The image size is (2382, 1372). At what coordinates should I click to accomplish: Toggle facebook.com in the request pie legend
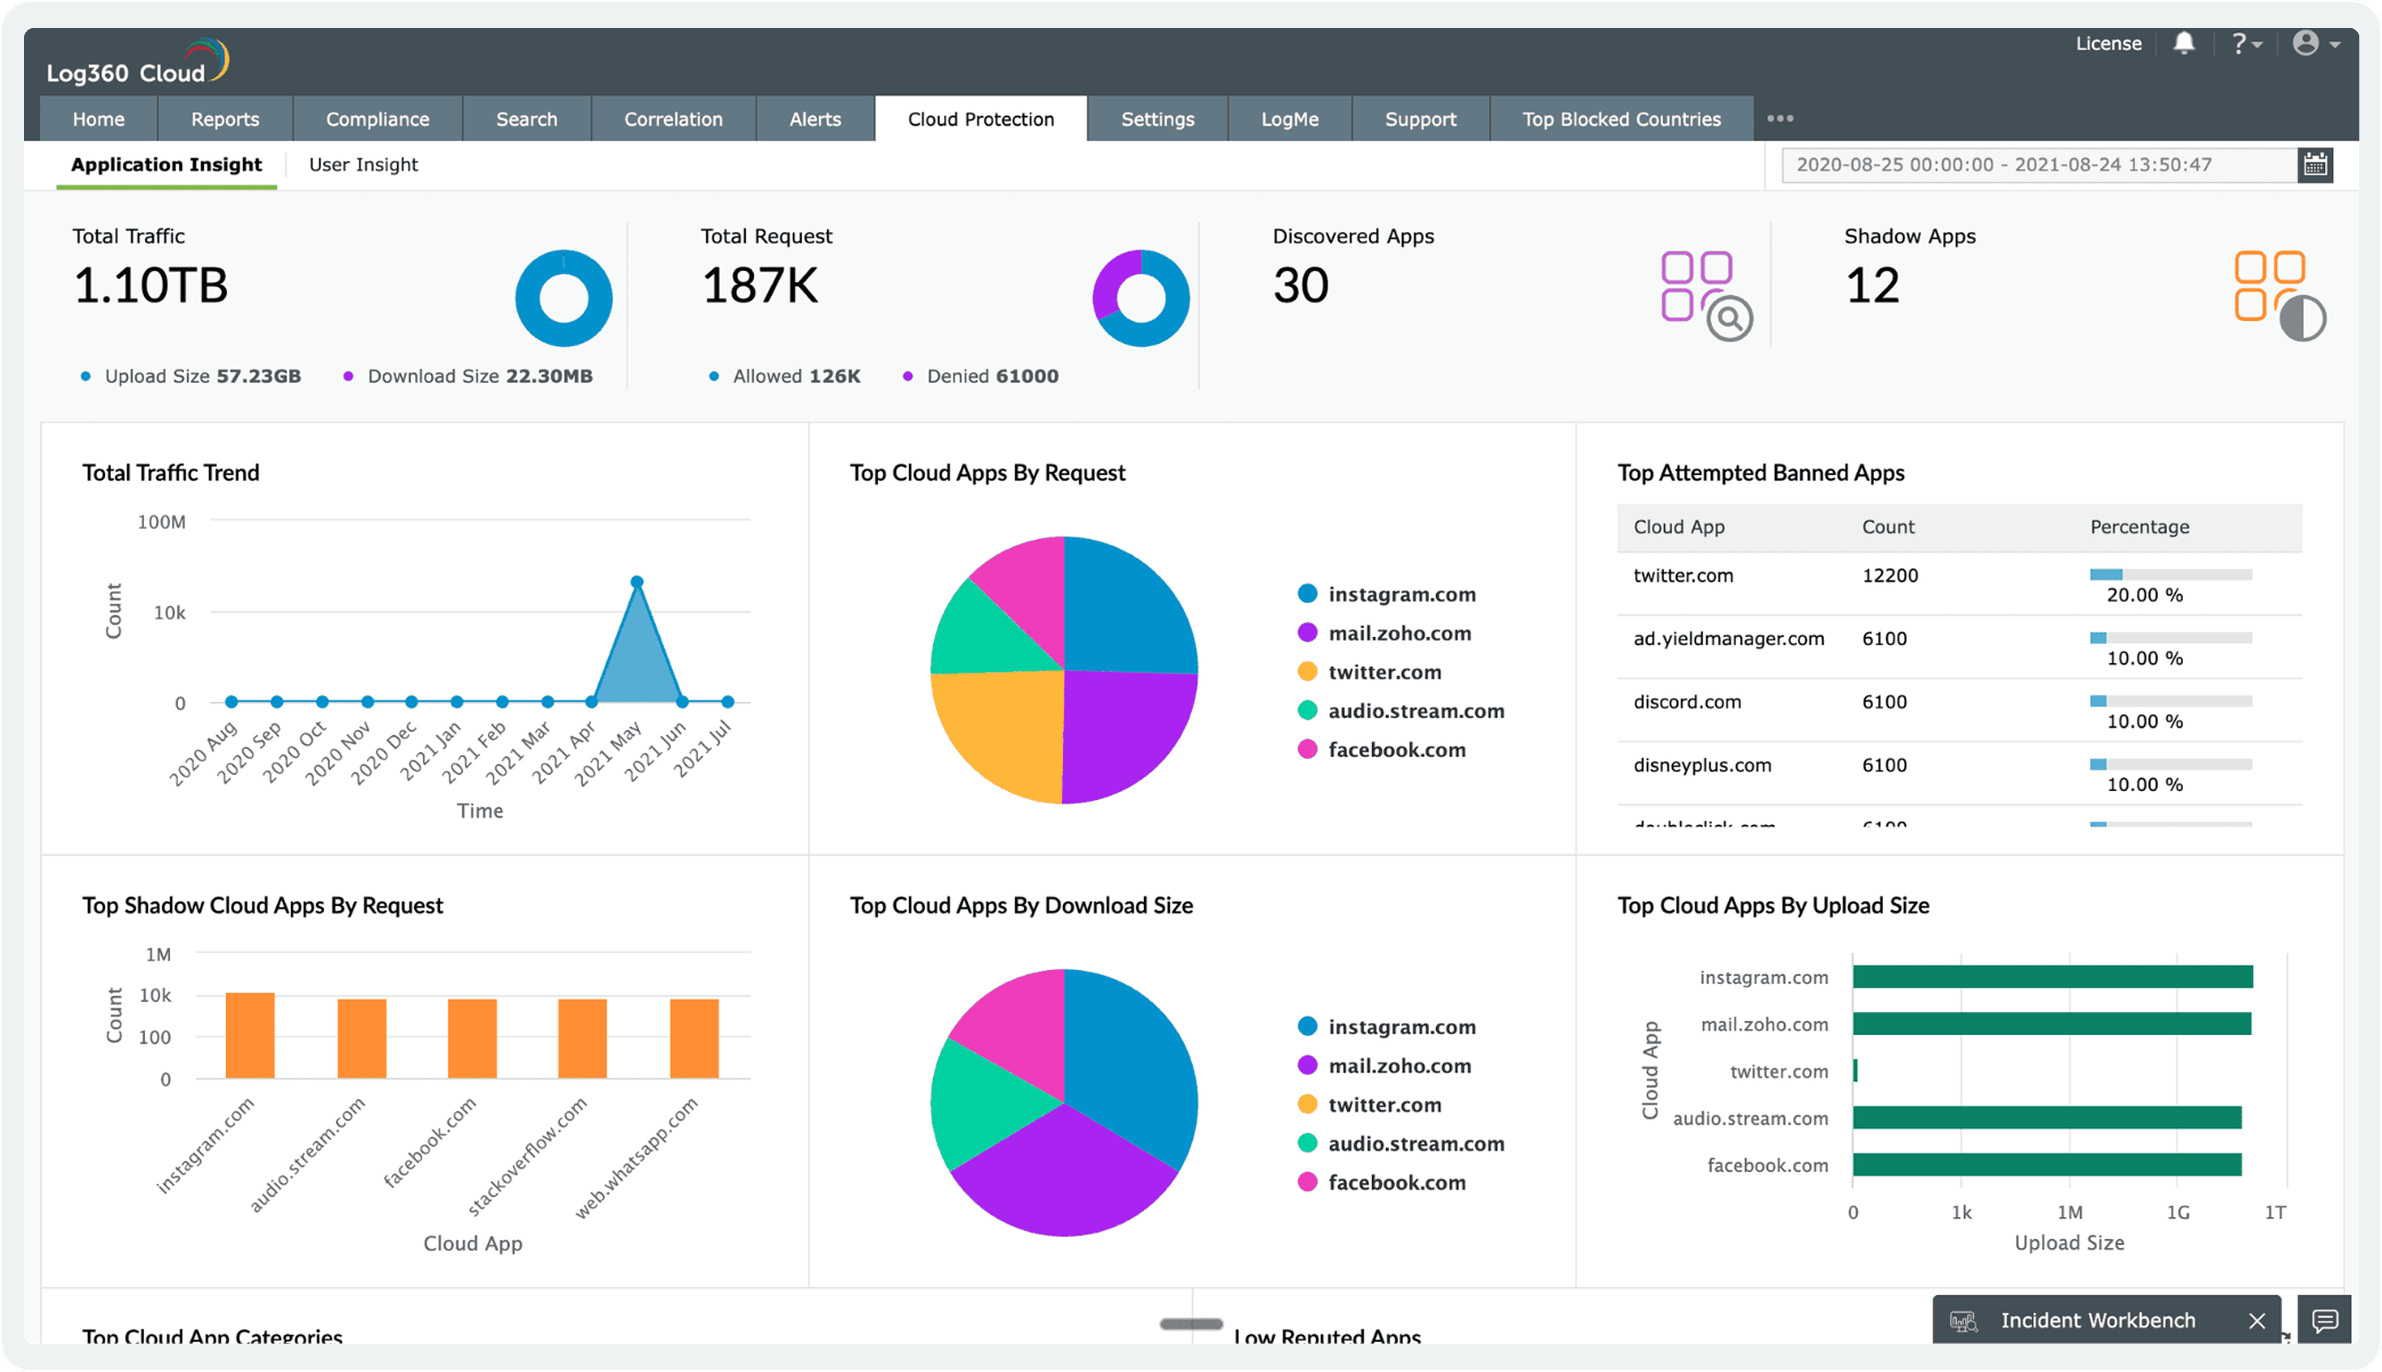coord(1394,749)
